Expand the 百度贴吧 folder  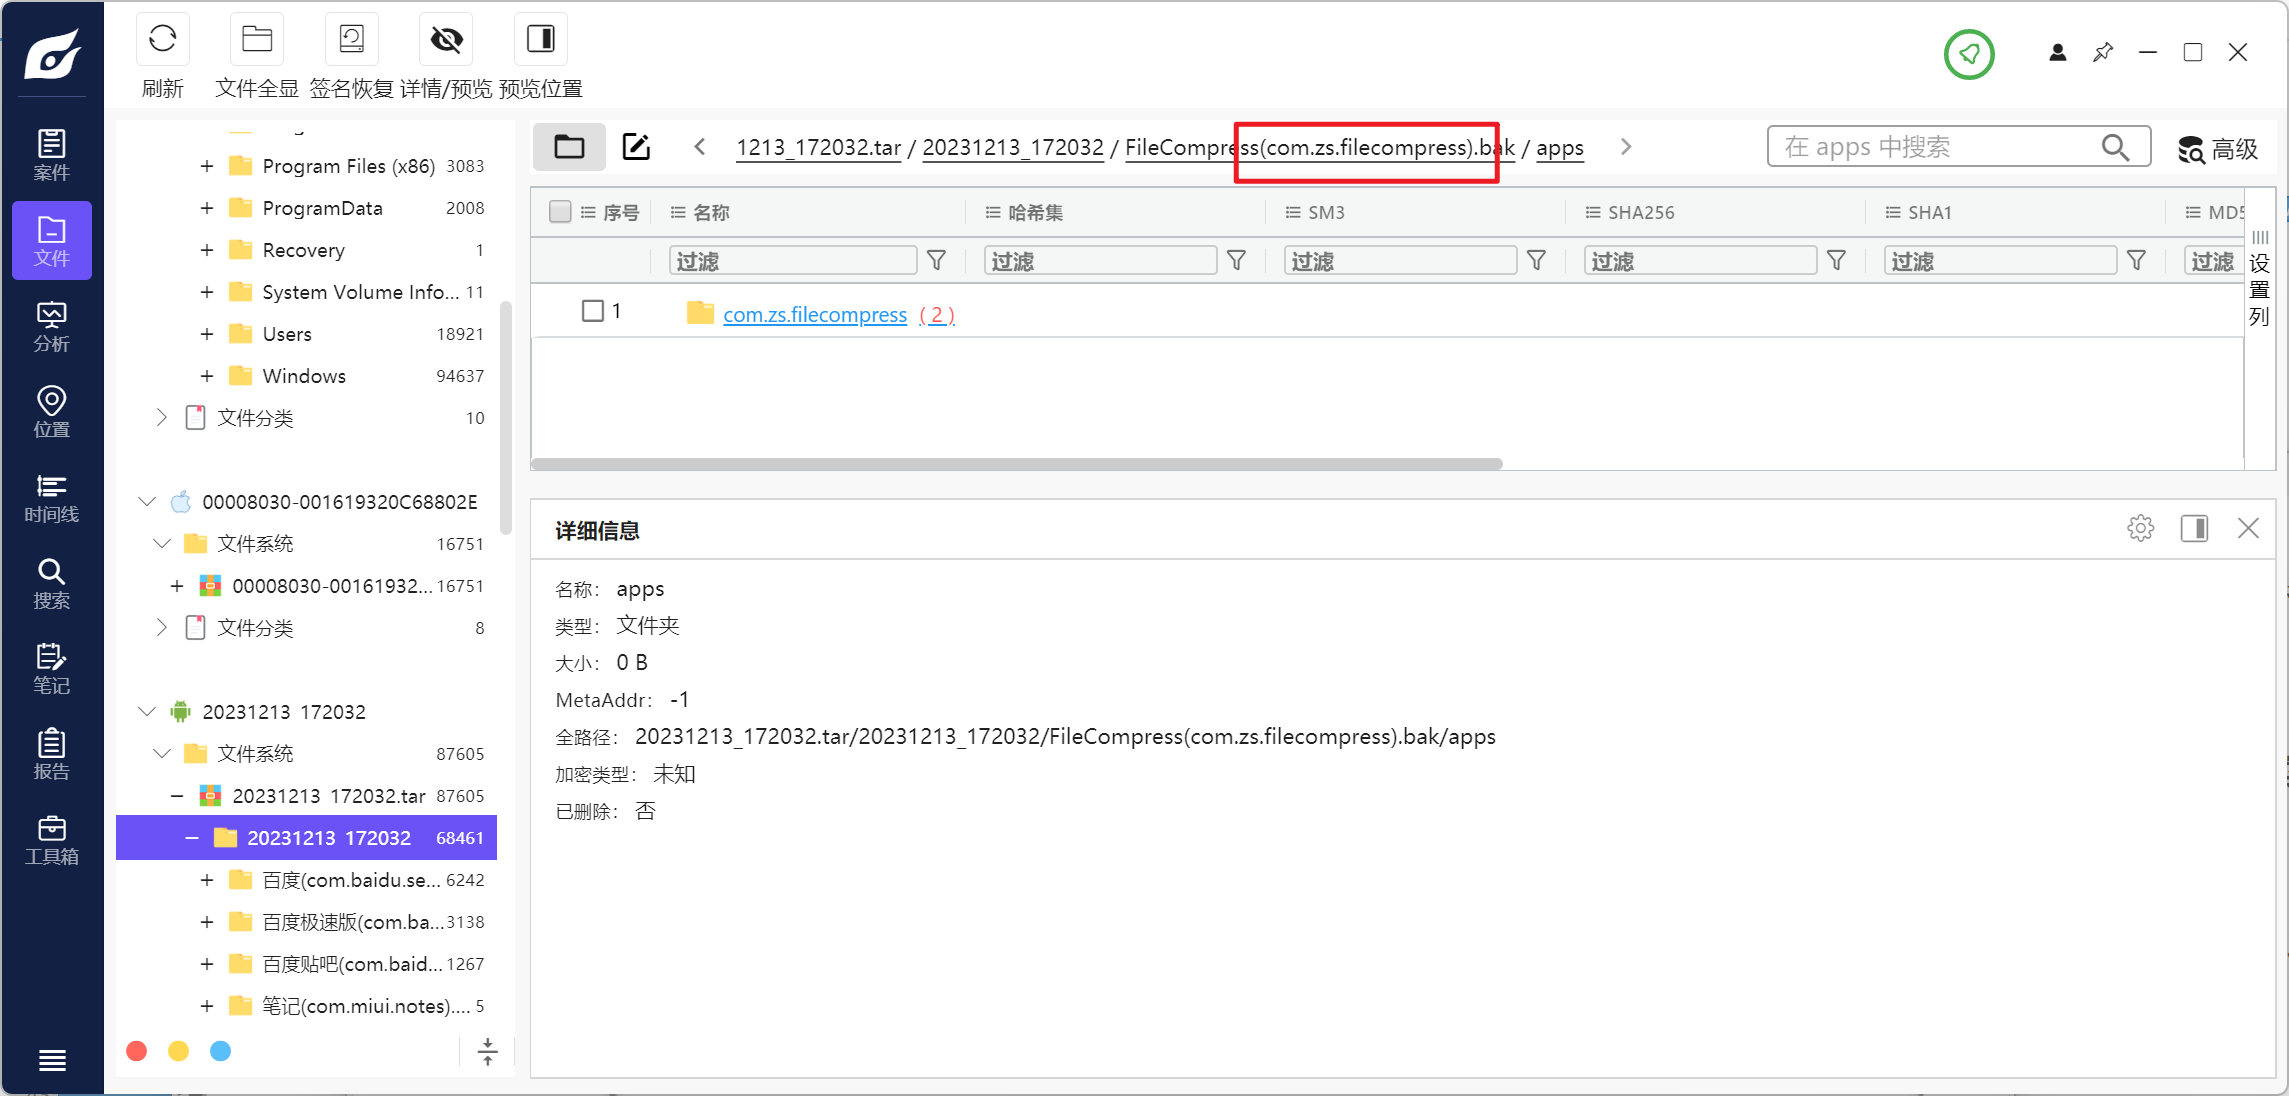[206, 964]
